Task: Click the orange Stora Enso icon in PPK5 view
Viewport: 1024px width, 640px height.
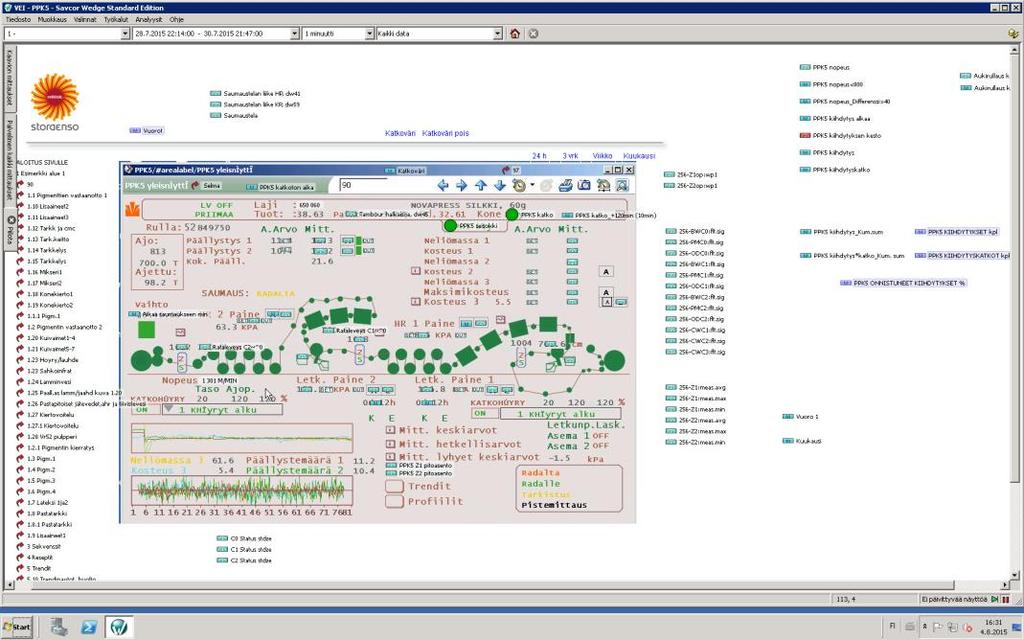Action: tap(132, 210)
